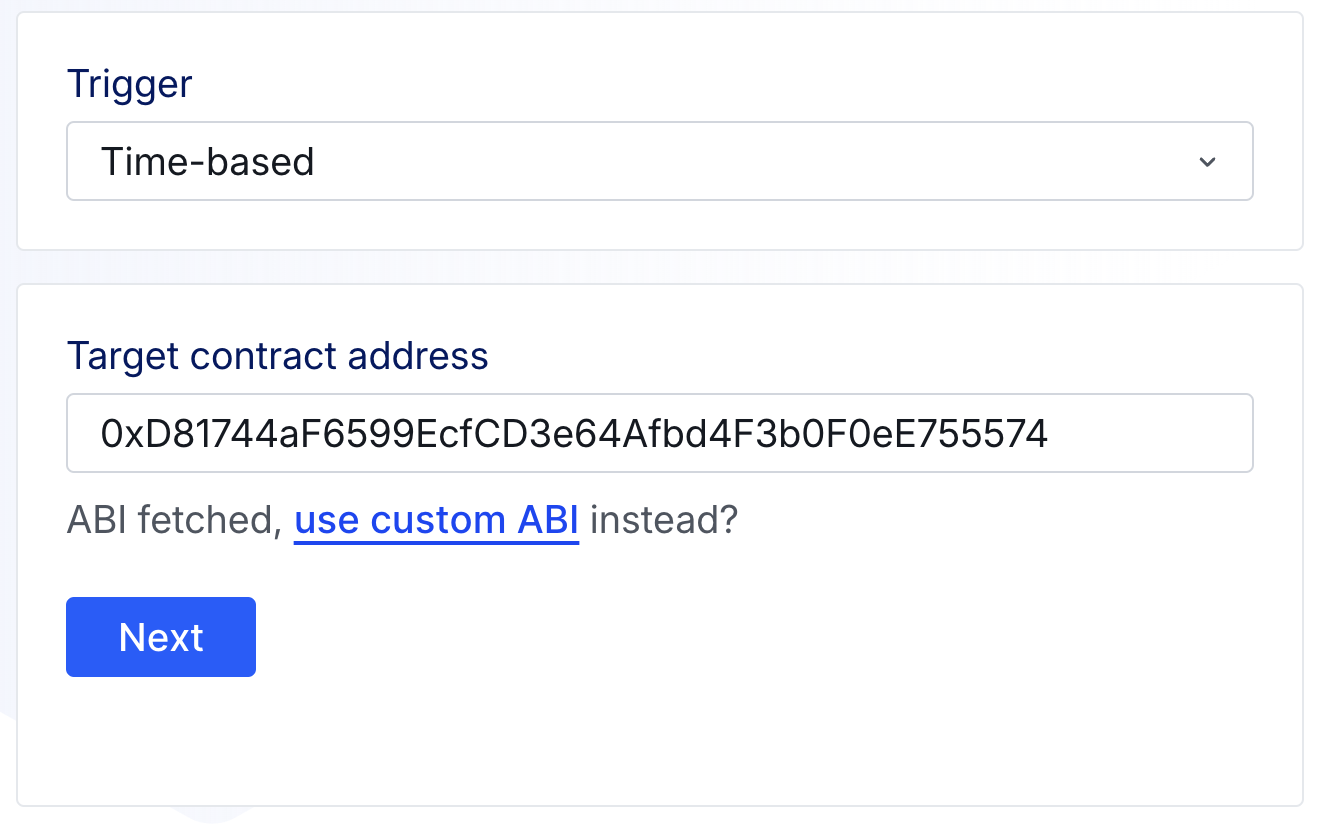Click the Time-based option text
Screen dimensions: 1328x826
tap(208, 161)
